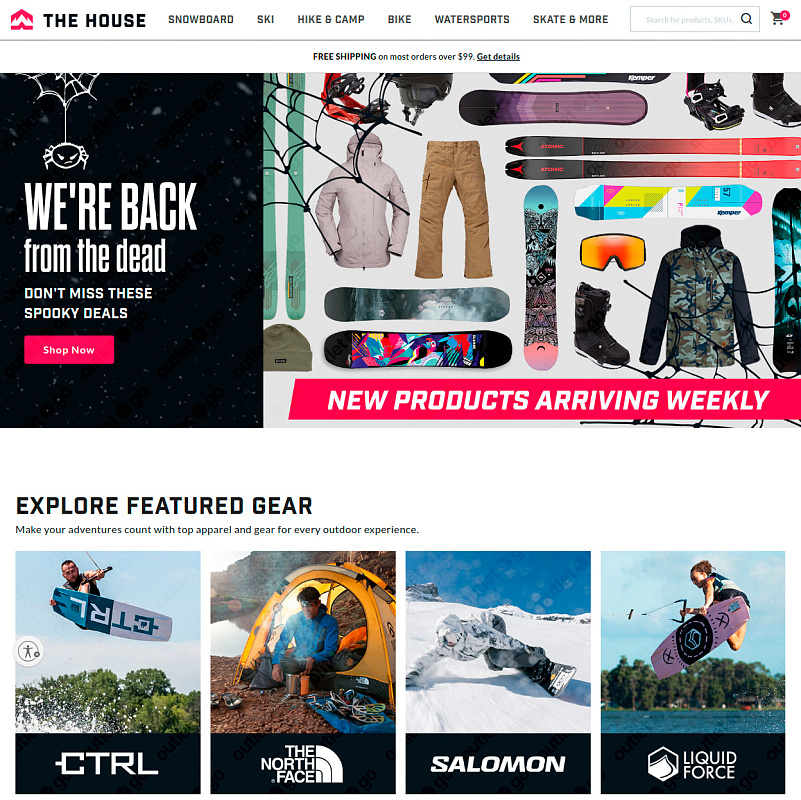801x800 pixels.
Task: Click the We're Back from the dead heading
Action: pos(110,228)
